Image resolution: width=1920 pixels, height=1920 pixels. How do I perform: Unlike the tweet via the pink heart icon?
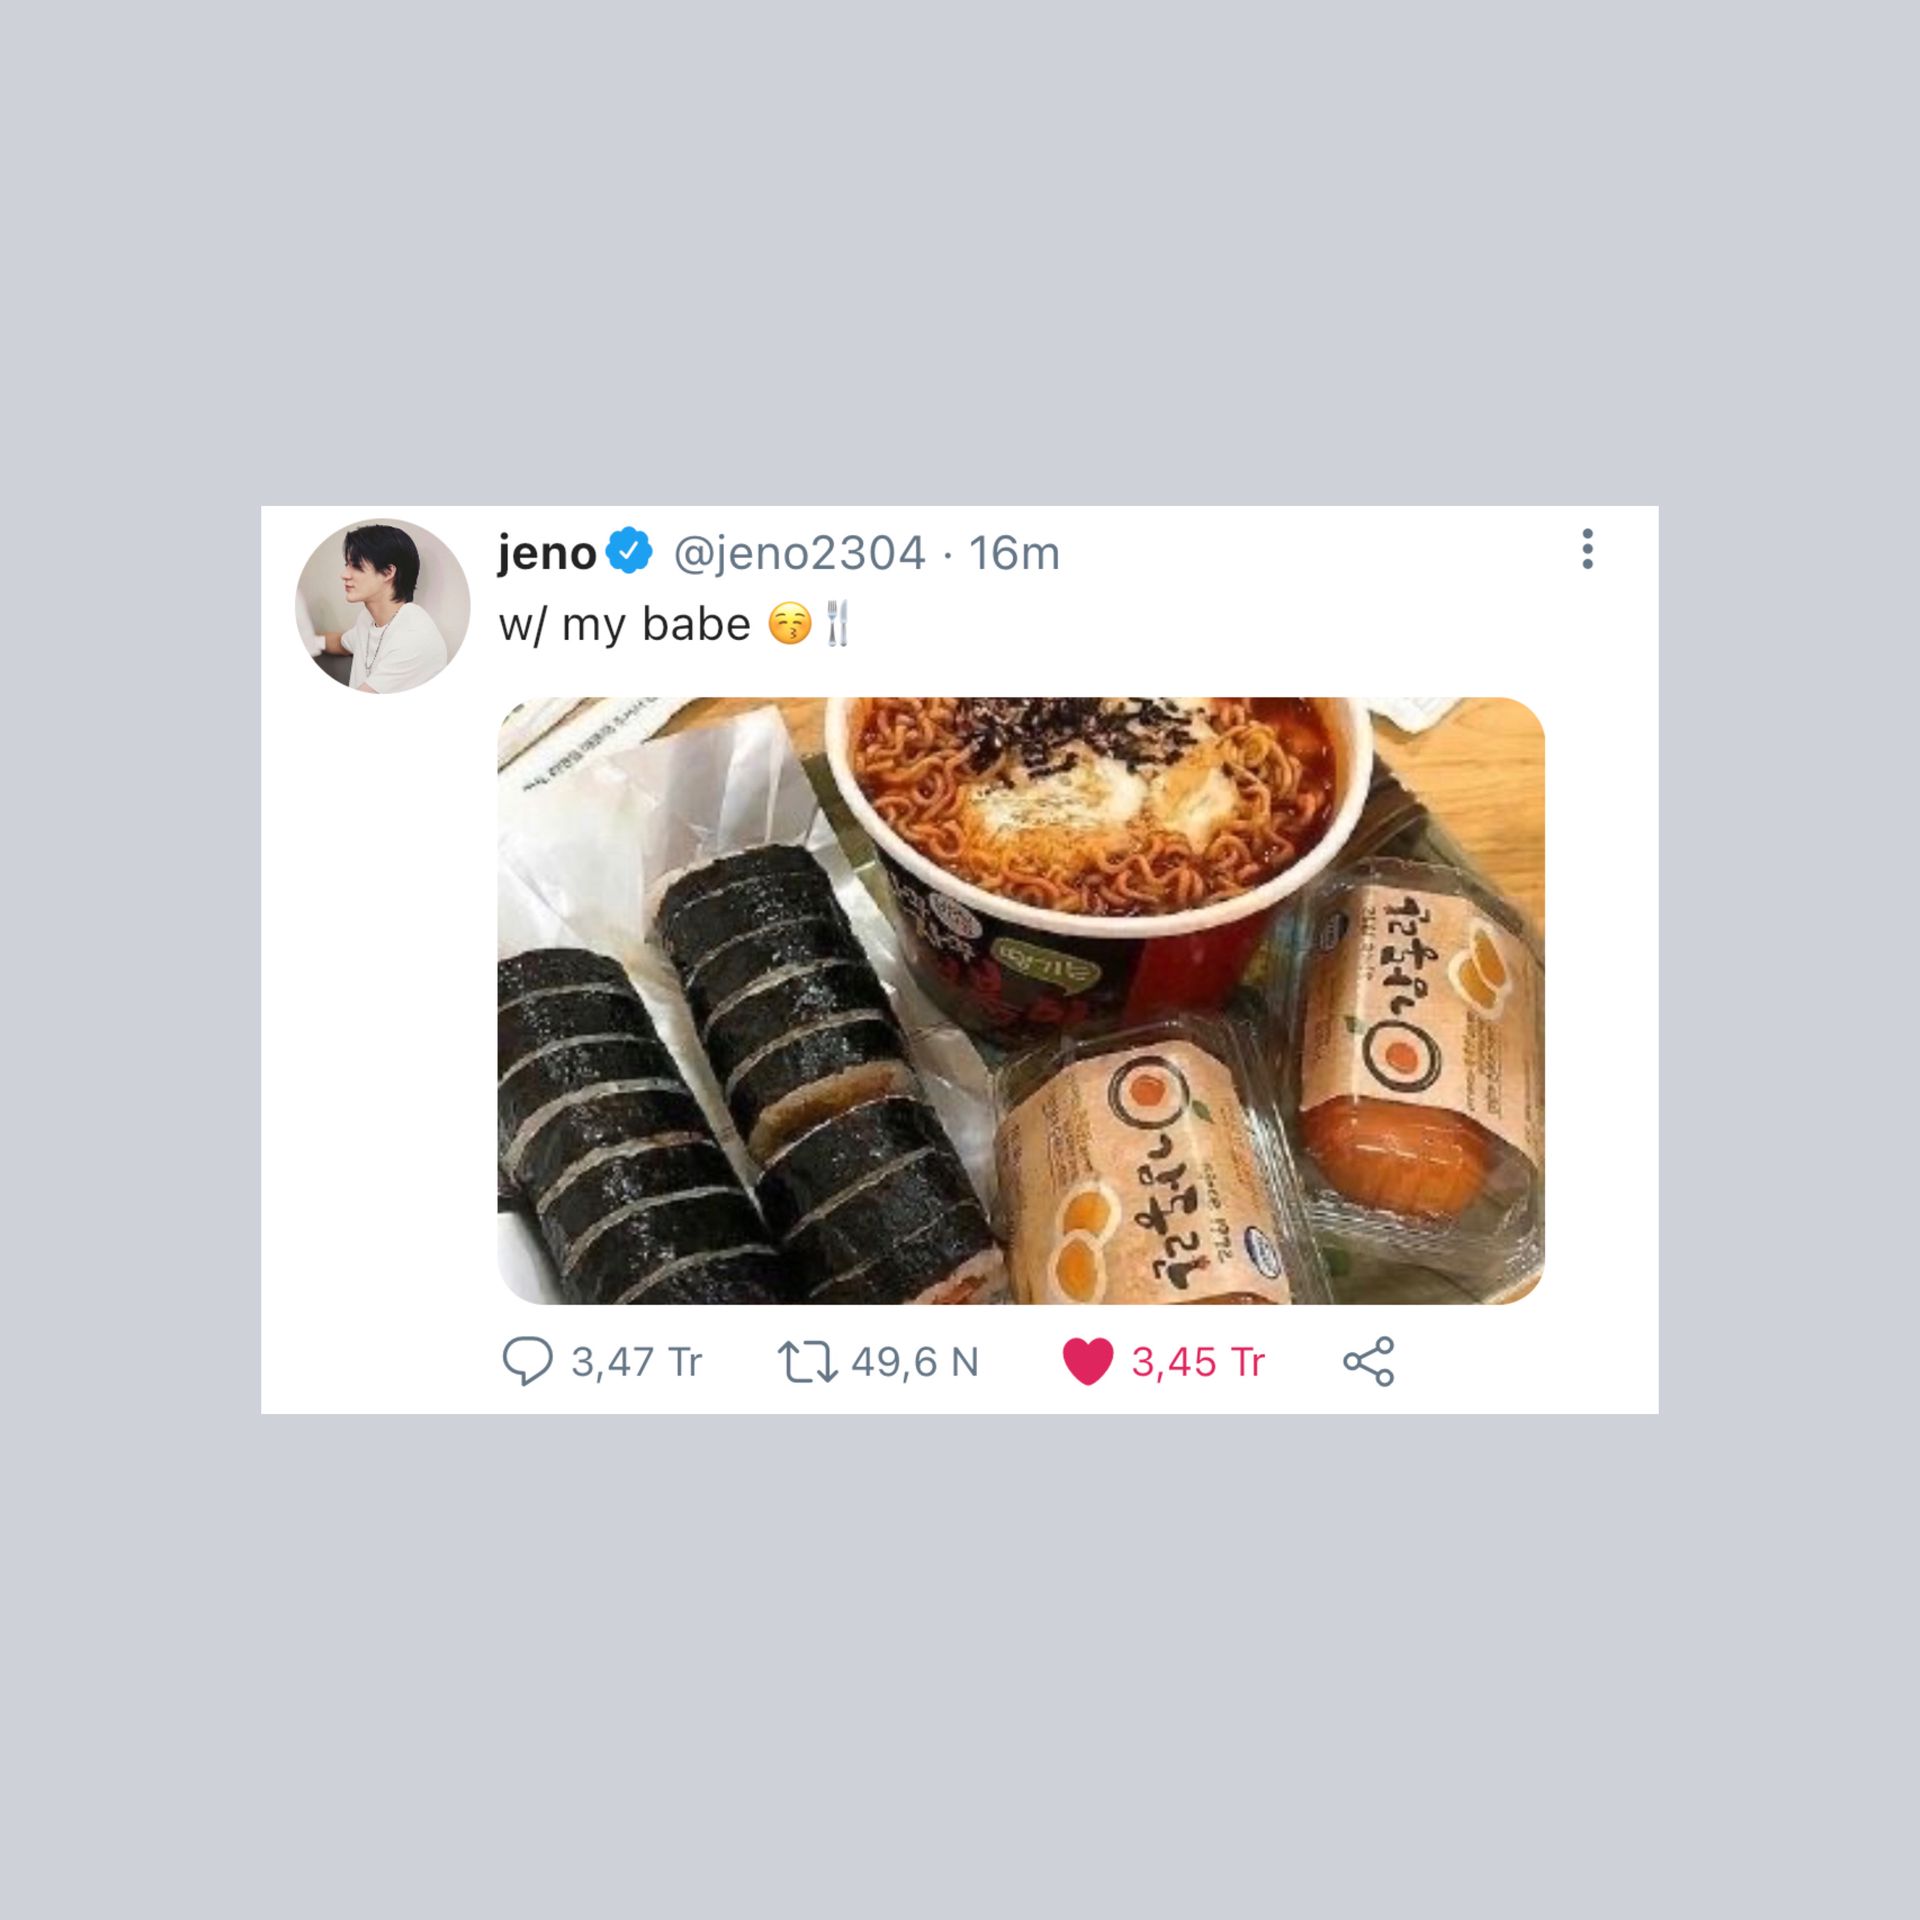[1088, 1361]
